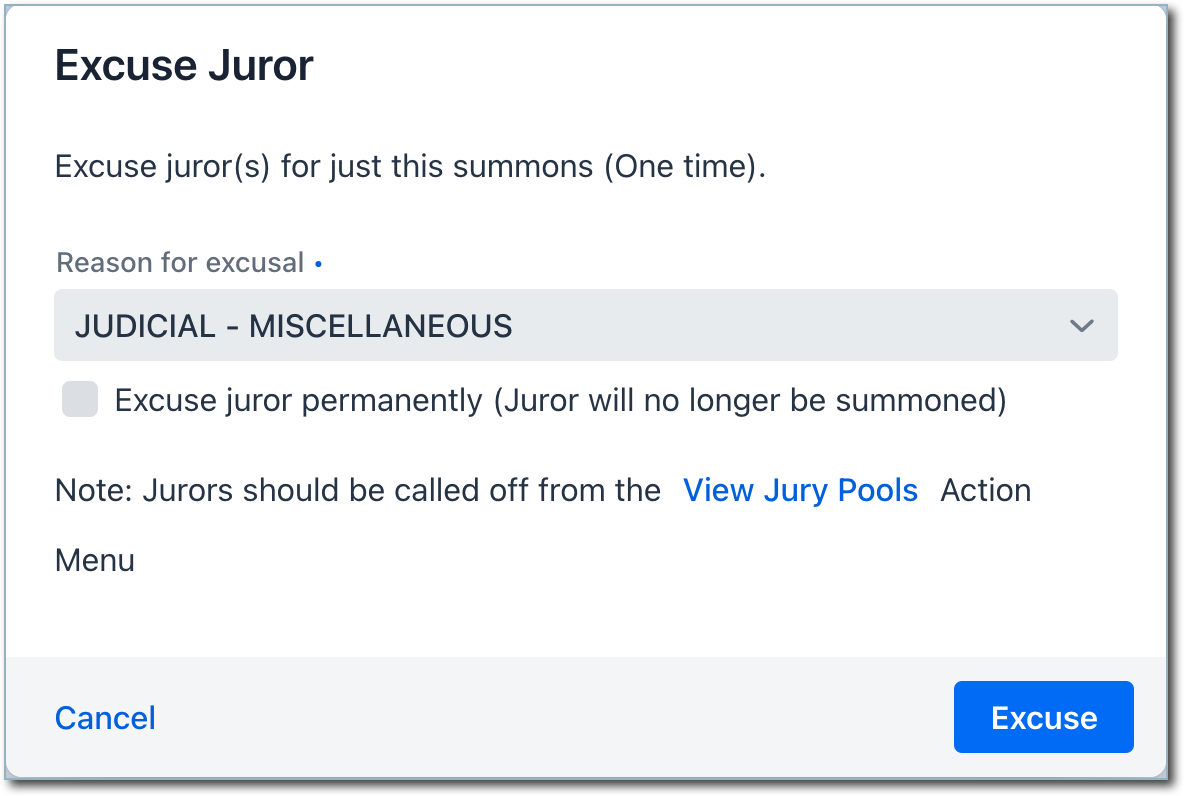Select the JUDICIAL - MISCELLANEOUS value text
Viewport: 1184px width, 796px height.
(x=293, y=326)
